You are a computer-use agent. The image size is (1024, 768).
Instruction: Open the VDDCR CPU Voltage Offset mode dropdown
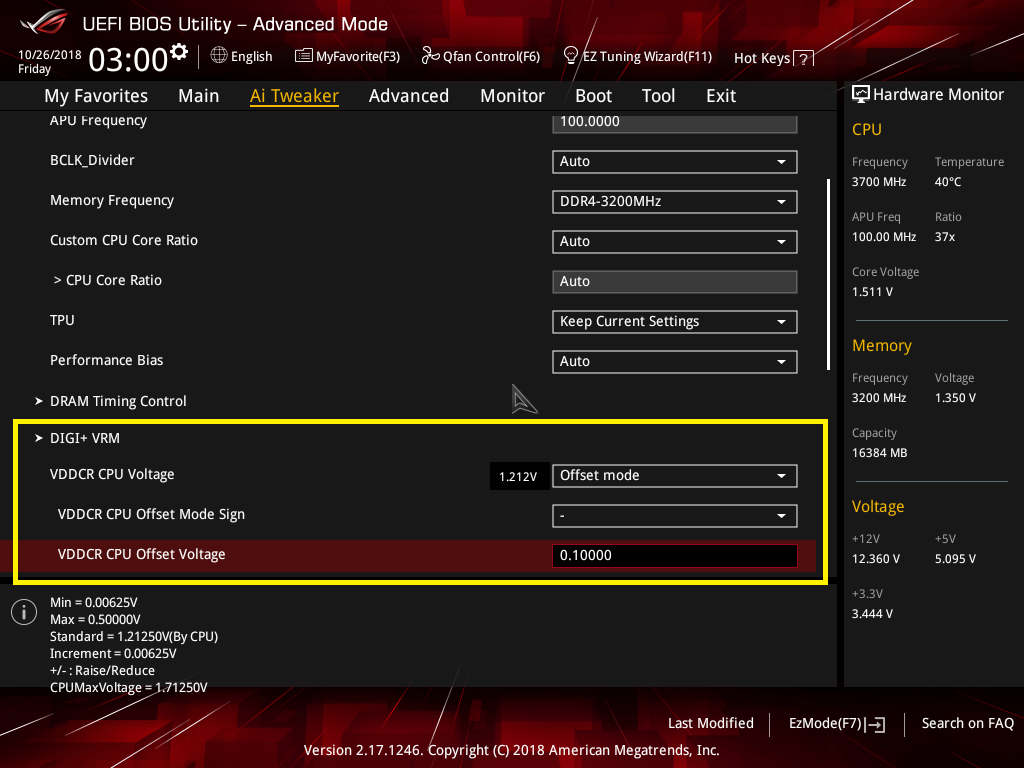pyautogui.click(x=675, y=476)
